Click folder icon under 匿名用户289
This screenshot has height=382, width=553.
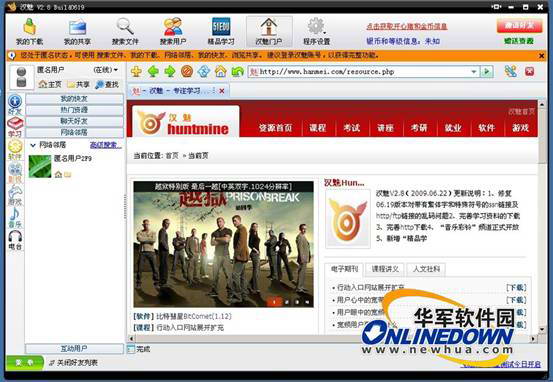coord(67,174)
